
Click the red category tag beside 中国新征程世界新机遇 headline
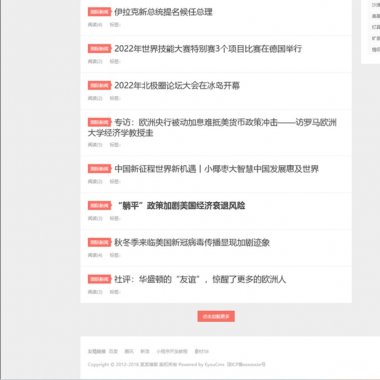click(x=100, y=169)
